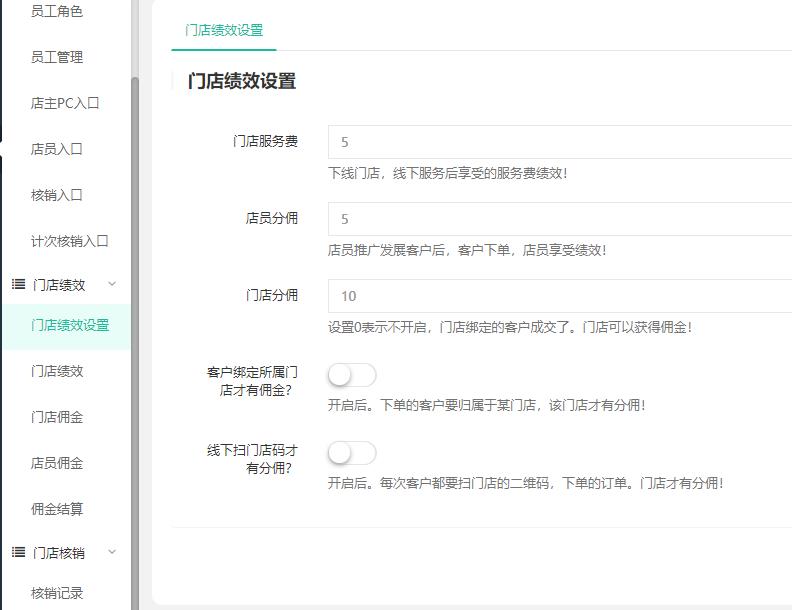Click the 店员分佣 field label
This screenshot has height=610, width=792.
[x=272, y=218]
